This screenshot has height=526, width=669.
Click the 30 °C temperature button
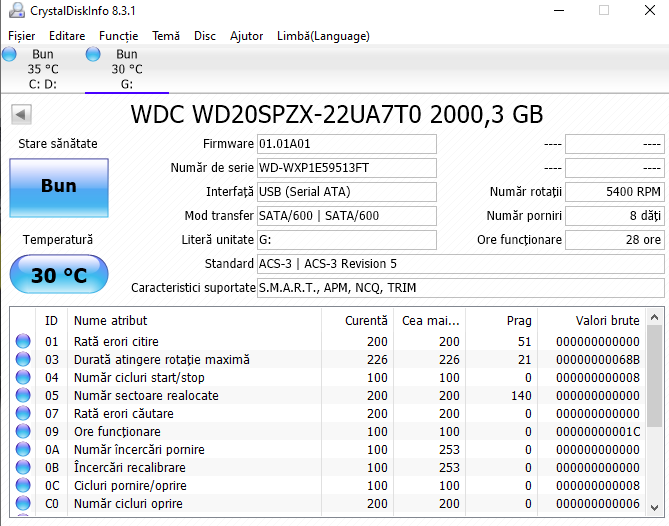pyautogui.click(x=59, y=275)
